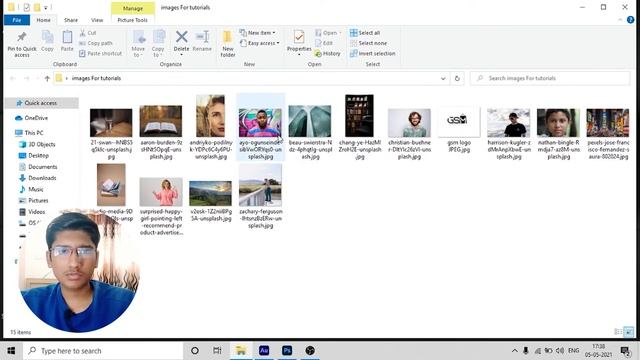Switch to large icons view
Viewport: 640px width, 360px height.
pos(629,332)
